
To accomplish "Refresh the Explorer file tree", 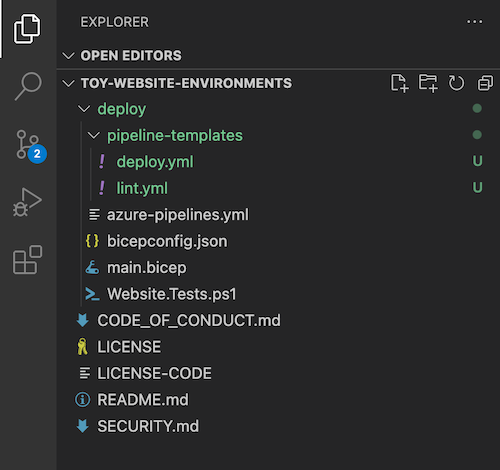I will [456, 83].
